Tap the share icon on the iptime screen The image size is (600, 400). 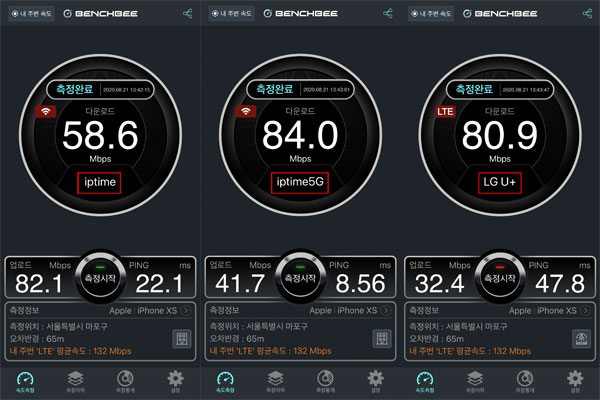coord(188,14)
